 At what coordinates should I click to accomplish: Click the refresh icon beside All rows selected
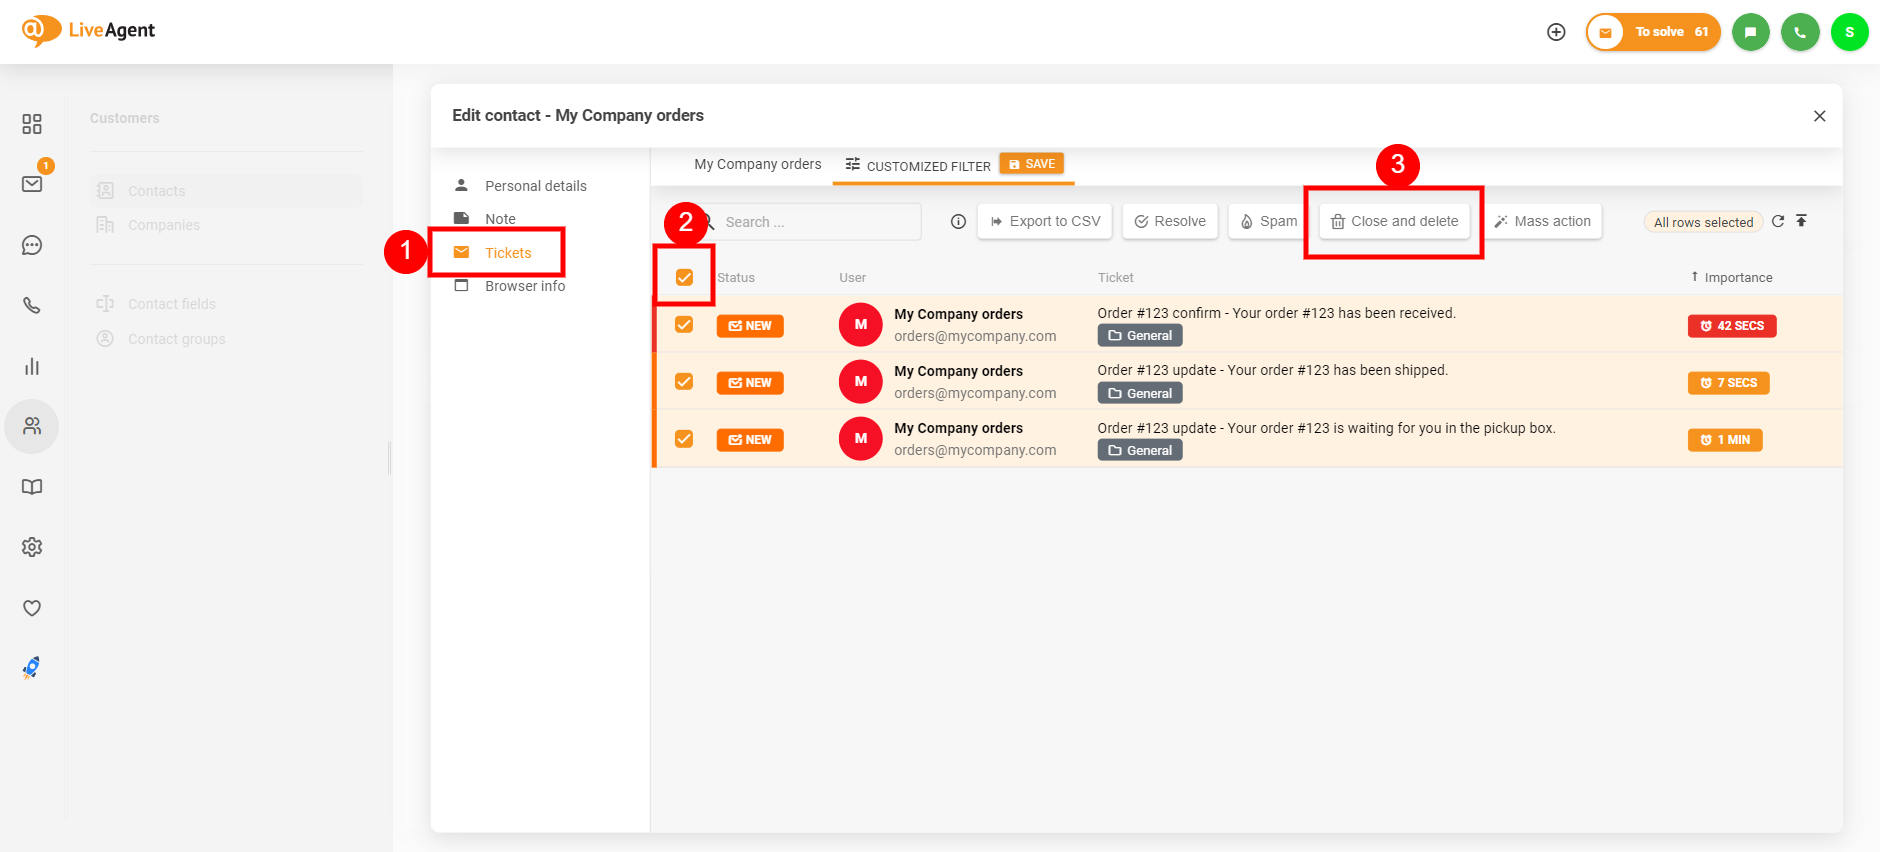coord(1778,222)
